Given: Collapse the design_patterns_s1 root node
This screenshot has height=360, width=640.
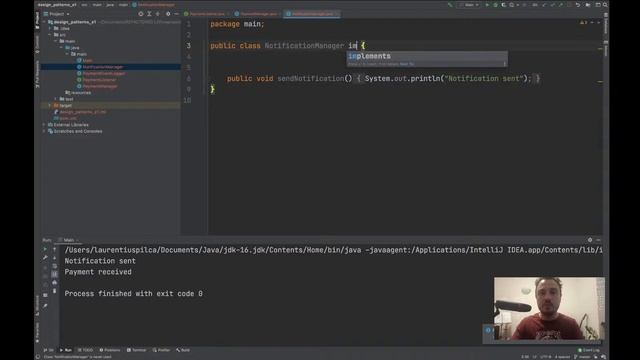Looking at the screenshot, I should 44,22.
